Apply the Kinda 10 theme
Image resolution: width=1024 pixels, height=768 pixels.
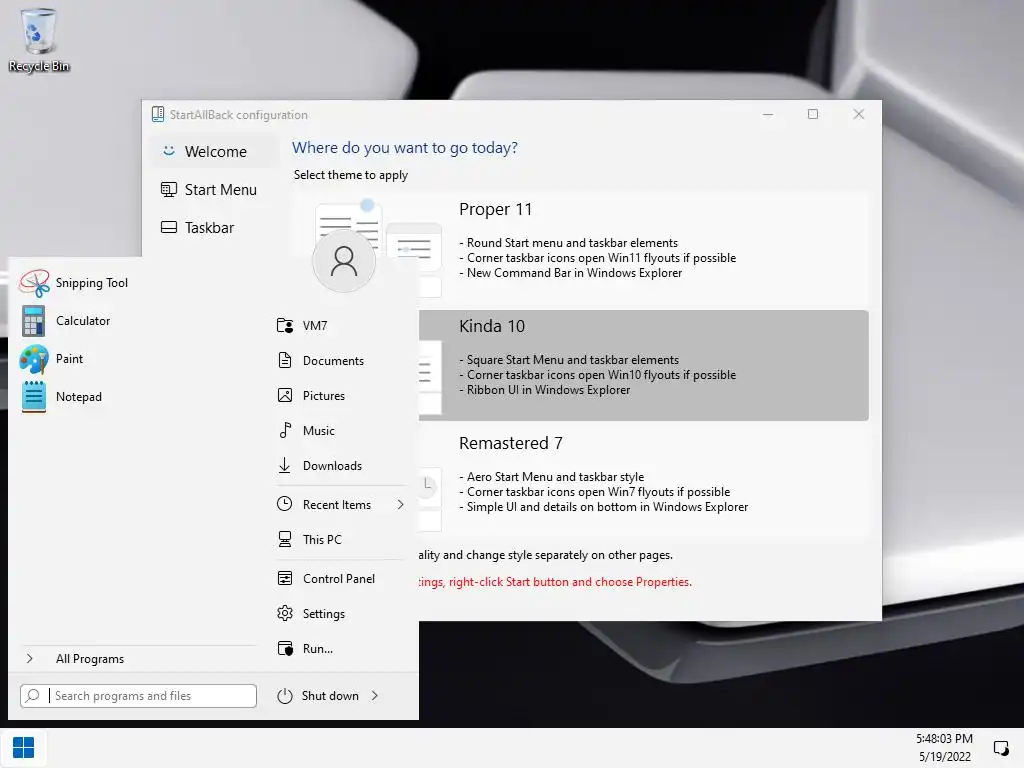[643, 365]
